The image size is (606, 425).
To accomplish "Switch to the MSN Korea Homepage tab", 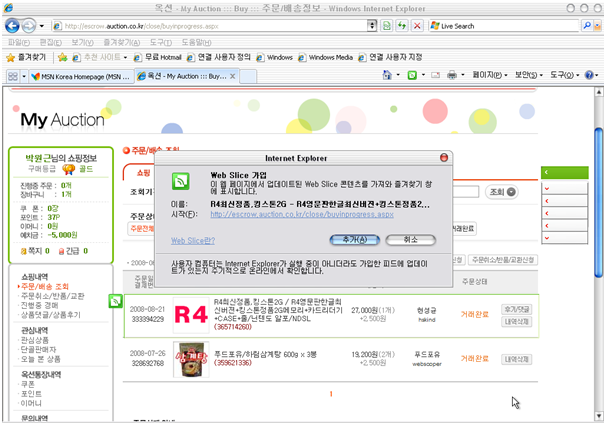I will tap(81, 76).
